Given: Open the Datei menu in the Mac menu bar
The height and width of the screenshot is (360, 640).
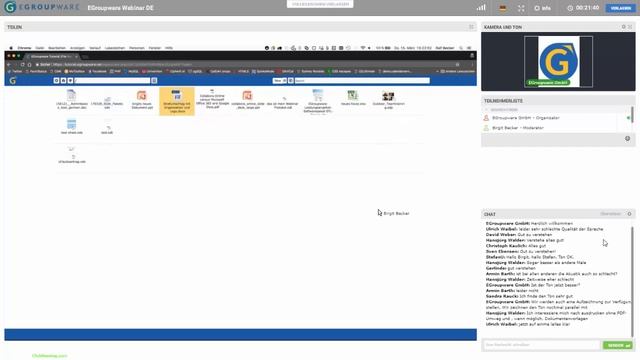Looking at the screenshot, I should pyautogui.click(x=40, y=48).
